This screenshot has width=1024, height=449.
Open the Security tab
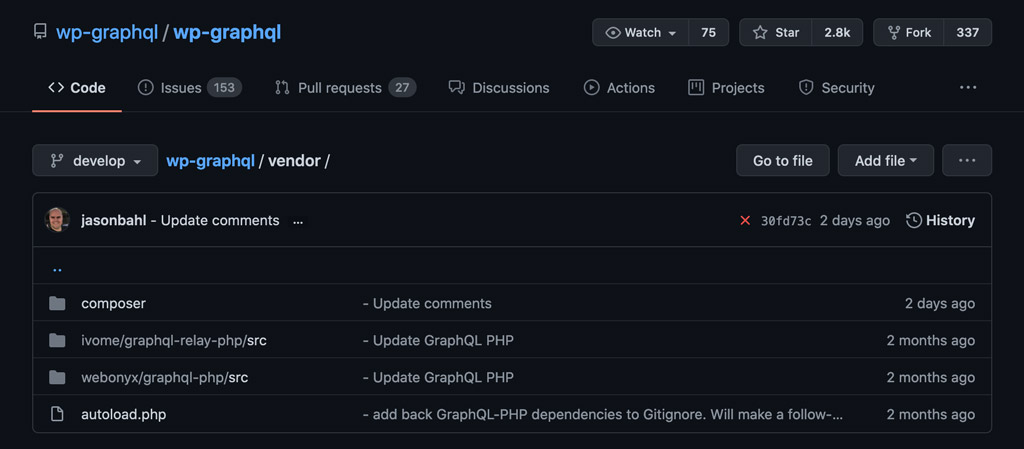tap(837, 87)
